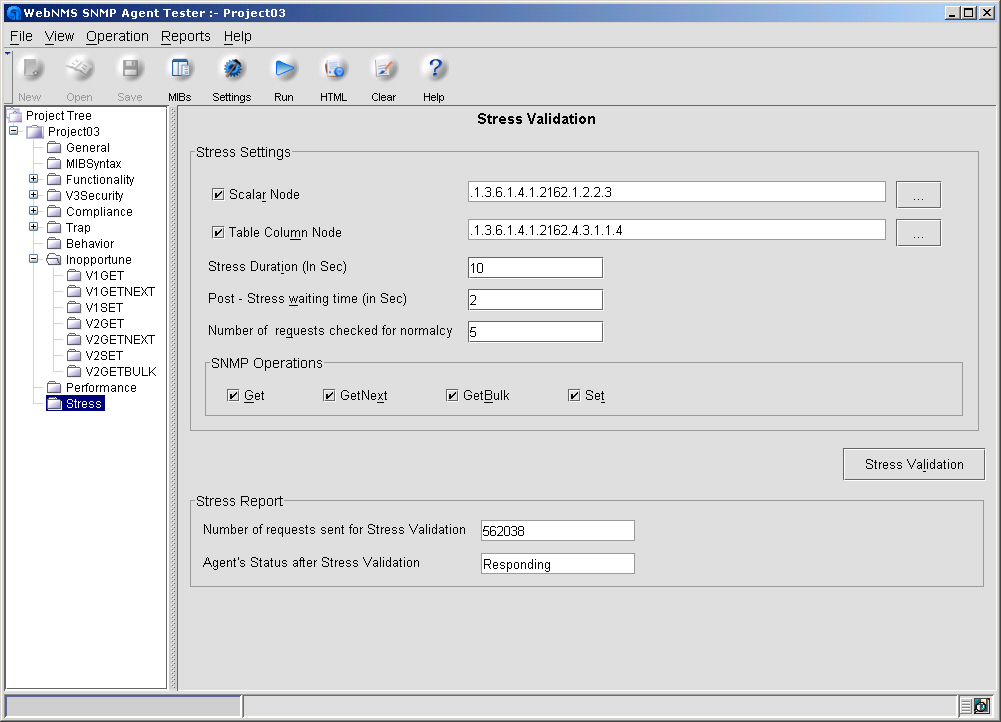The image size is (1001, 722).
Task: Open the Operation menu
Action: 117,36
